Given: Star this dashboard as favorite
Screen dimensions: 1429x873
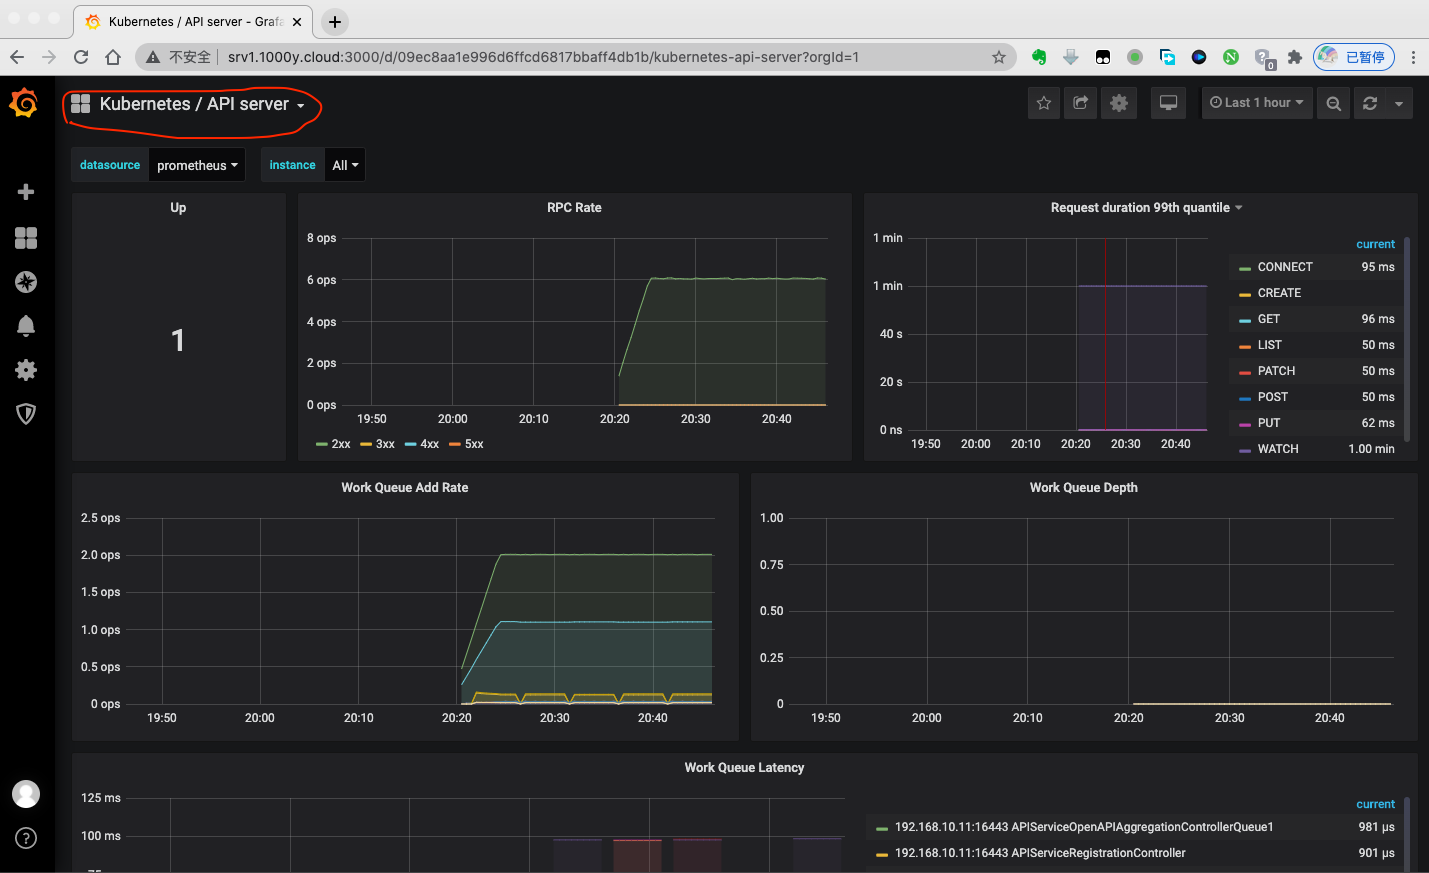Looking at the screenshot, I should coord(1044,103).
